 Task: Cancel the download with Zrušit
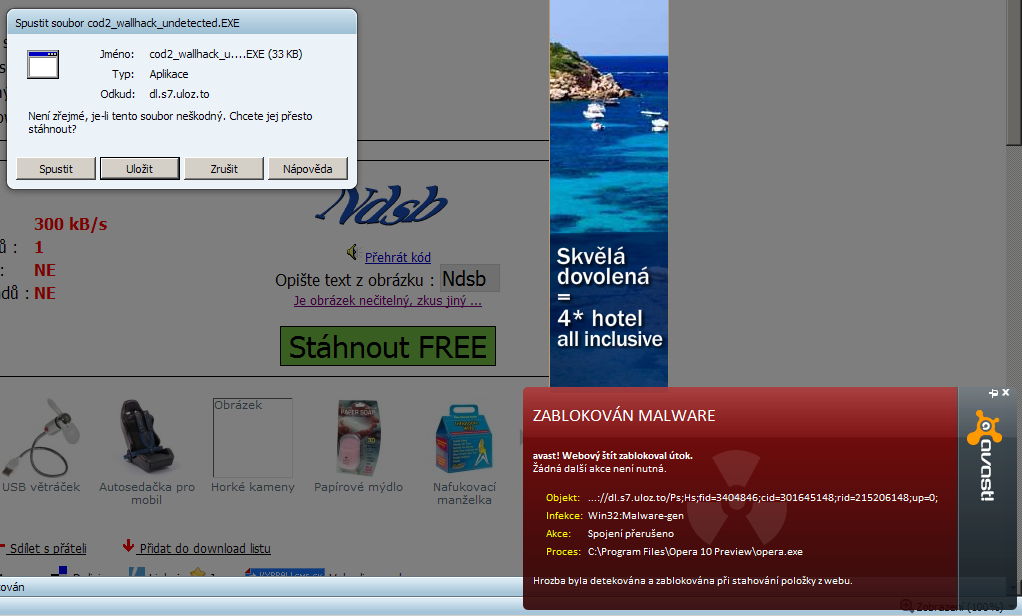pos(224,168)
